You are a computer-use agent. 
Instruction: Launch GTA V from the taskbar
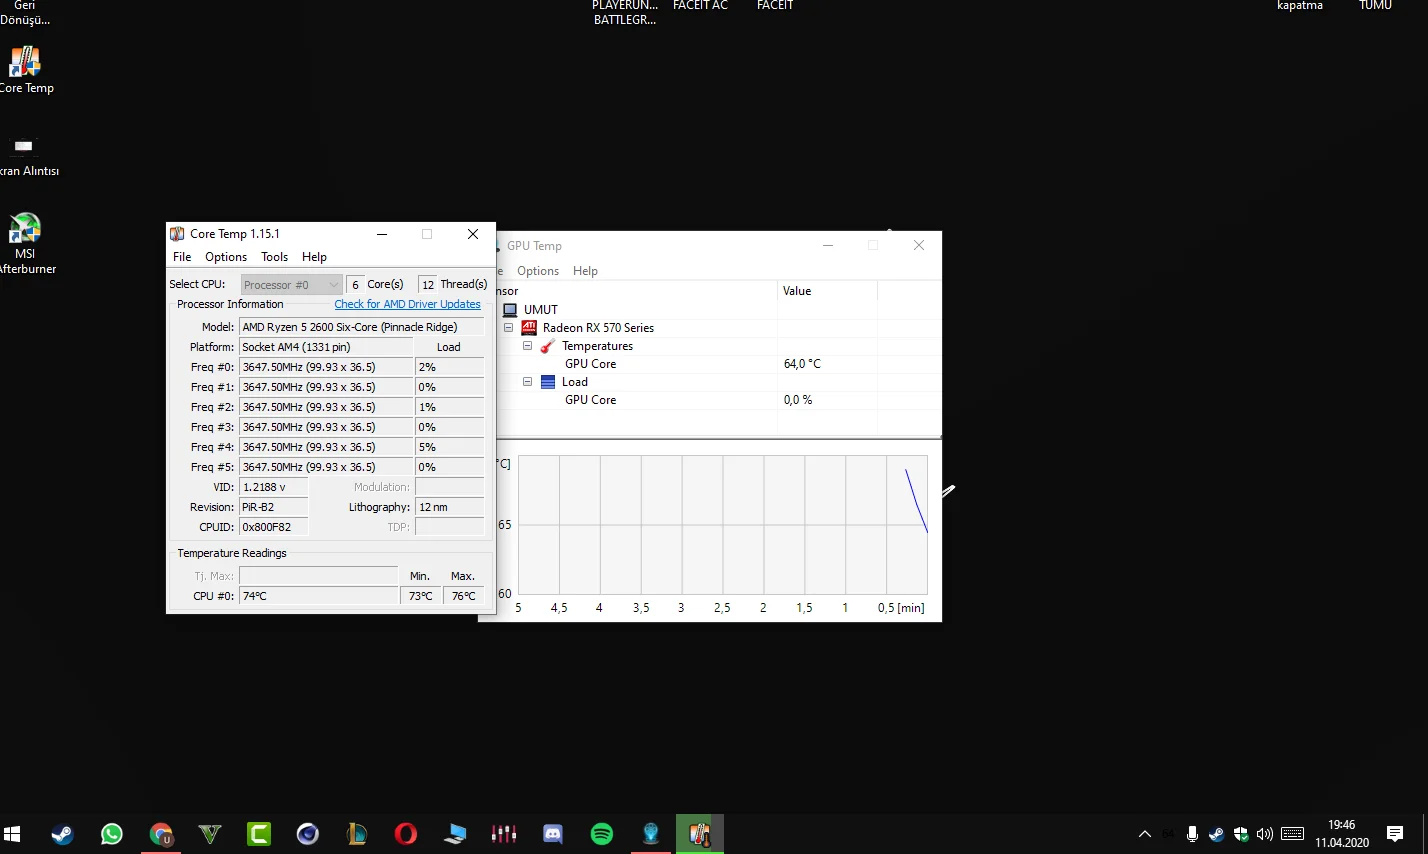pyautogui.click(x=210, y=834)
